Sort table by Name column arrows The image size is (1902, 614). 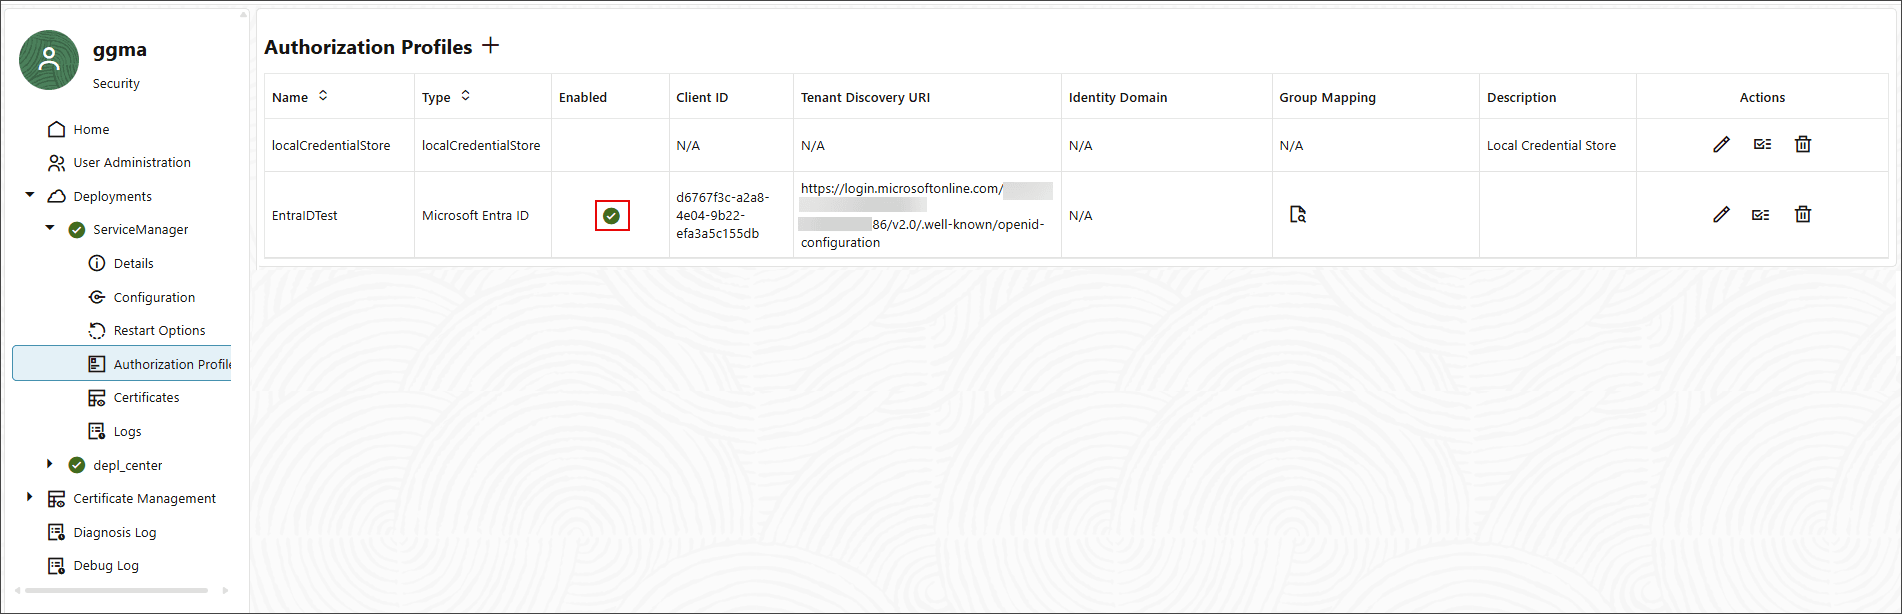[x=323, y=96]
